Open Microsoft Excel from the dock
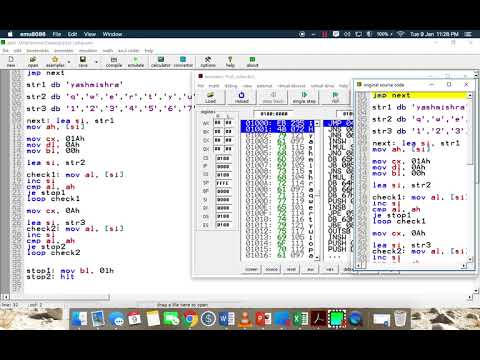Viewport: 480px width, 360px height. [x=300, y=319]
